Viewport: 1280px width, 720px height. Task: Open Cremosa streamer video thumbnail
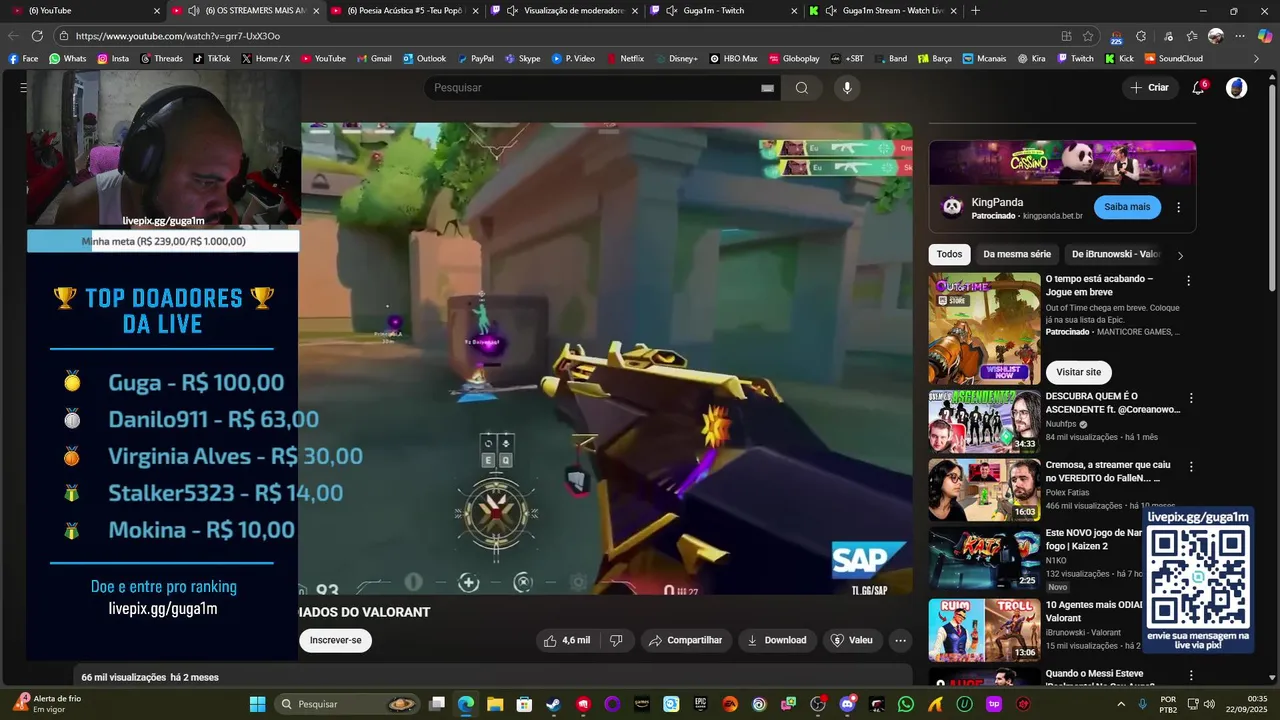click(x=984, y=490)
